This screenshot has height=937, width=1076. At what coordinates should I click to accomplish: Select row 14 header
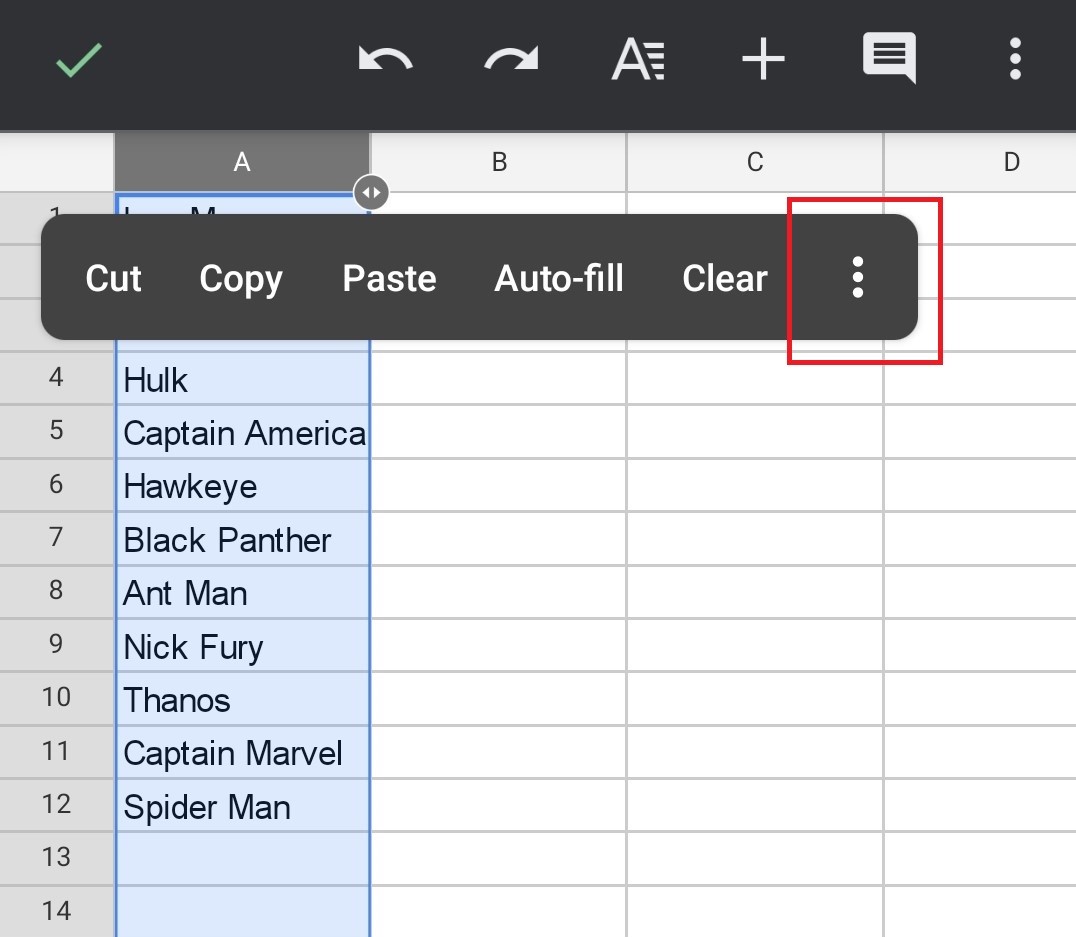click(56, 912)
